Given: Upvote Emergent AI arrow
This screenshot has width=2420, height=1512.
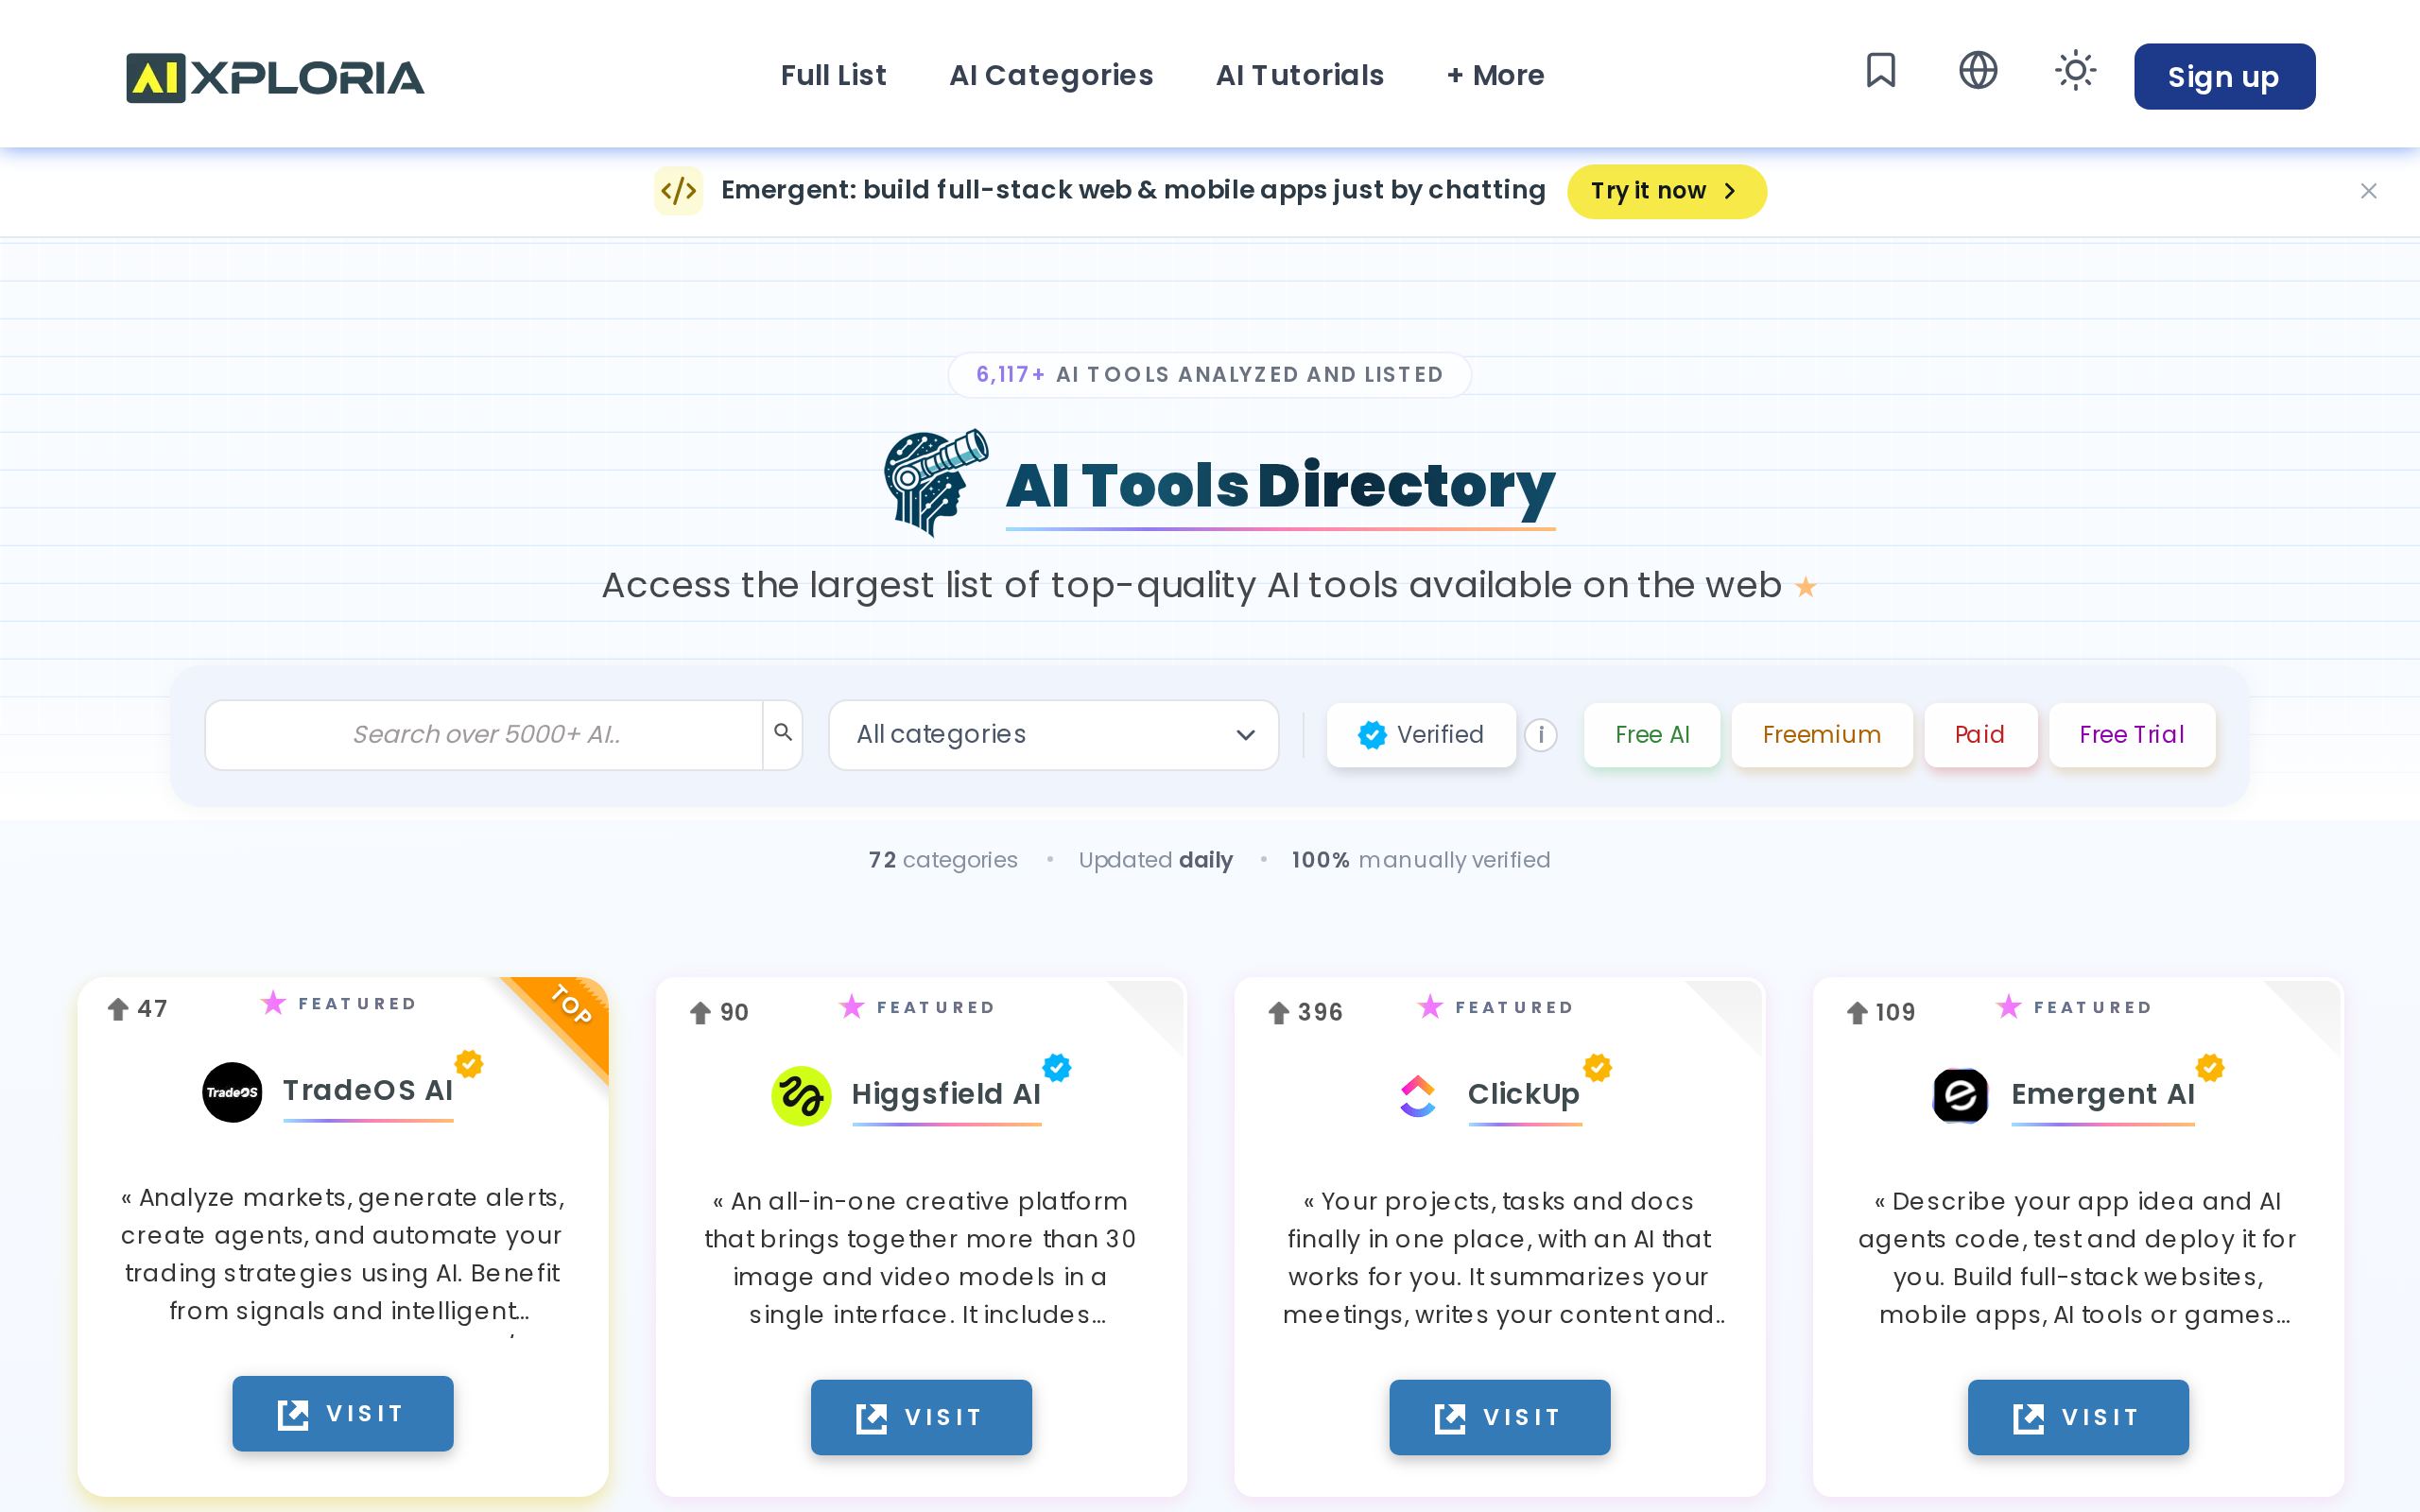Looking at the screenshot, I should (x=1857, y=1013).
